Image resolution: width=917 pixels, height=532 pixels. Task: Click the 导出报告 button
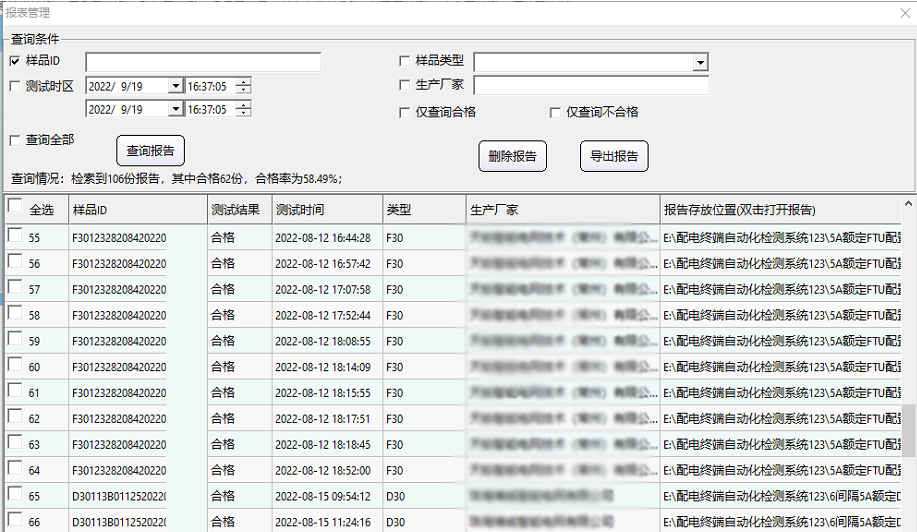pyautogui.click(x=613, y=156)
